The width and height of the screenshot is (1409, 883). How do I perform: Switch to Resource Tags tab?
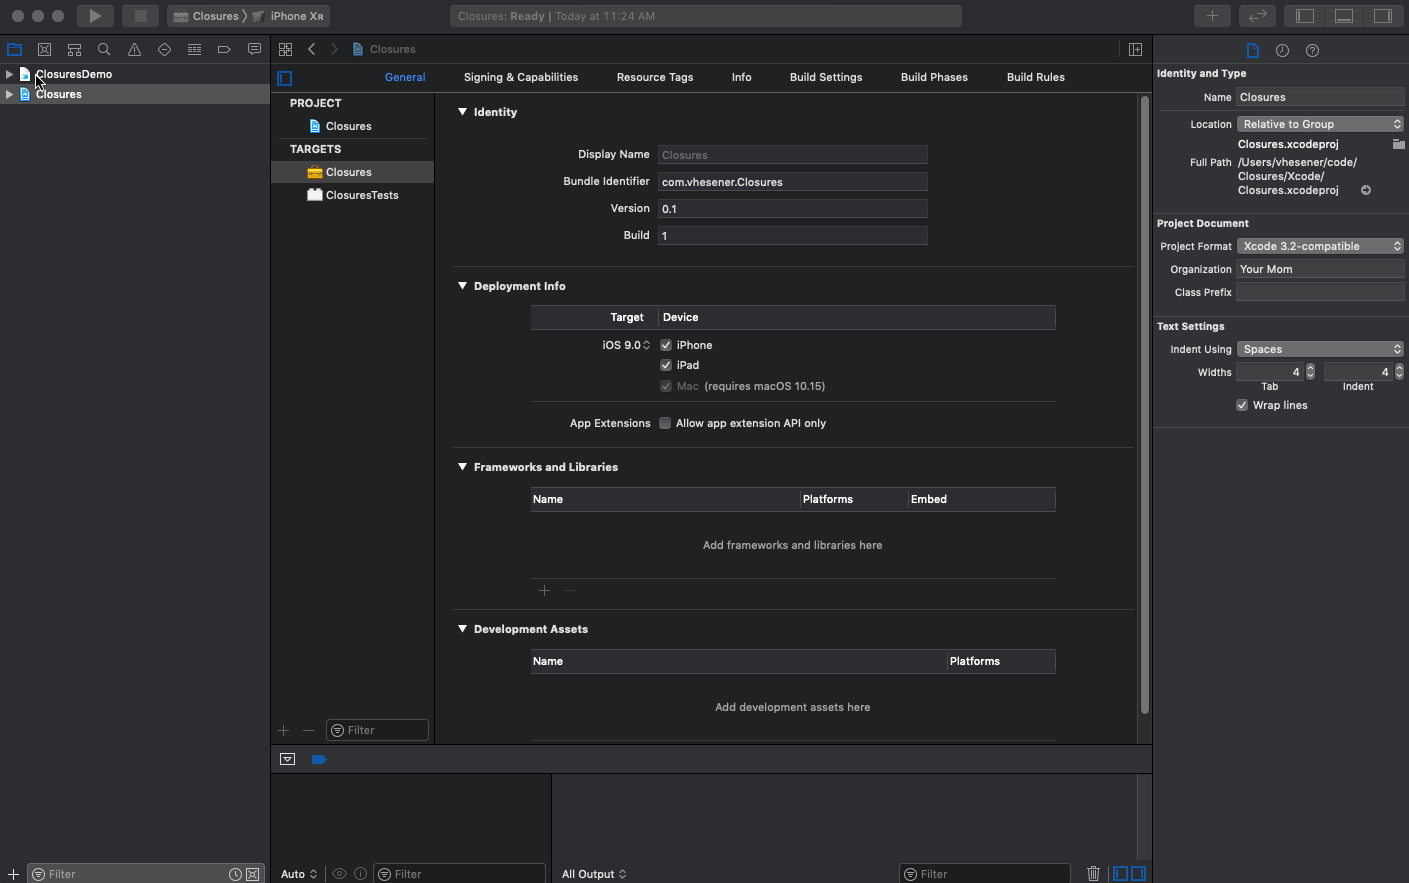[655, 77]
